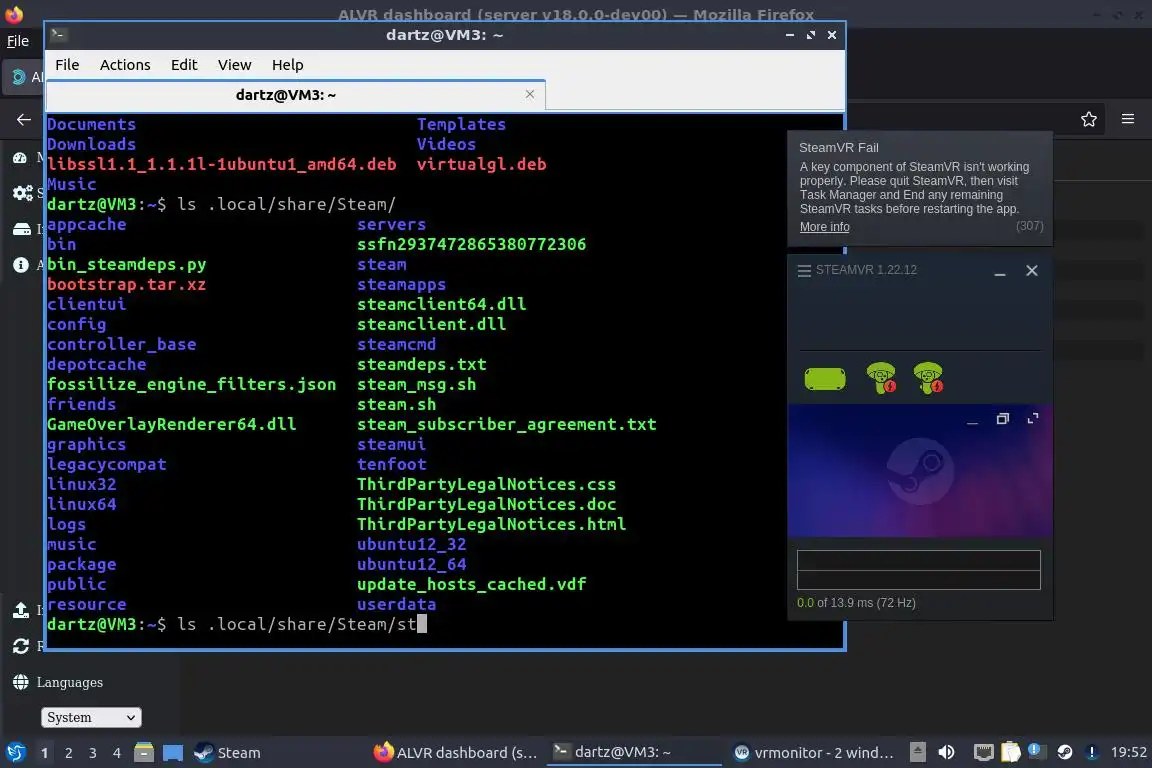
Task: Open removable media eject tray icon
Action: (x=918, y=752)
